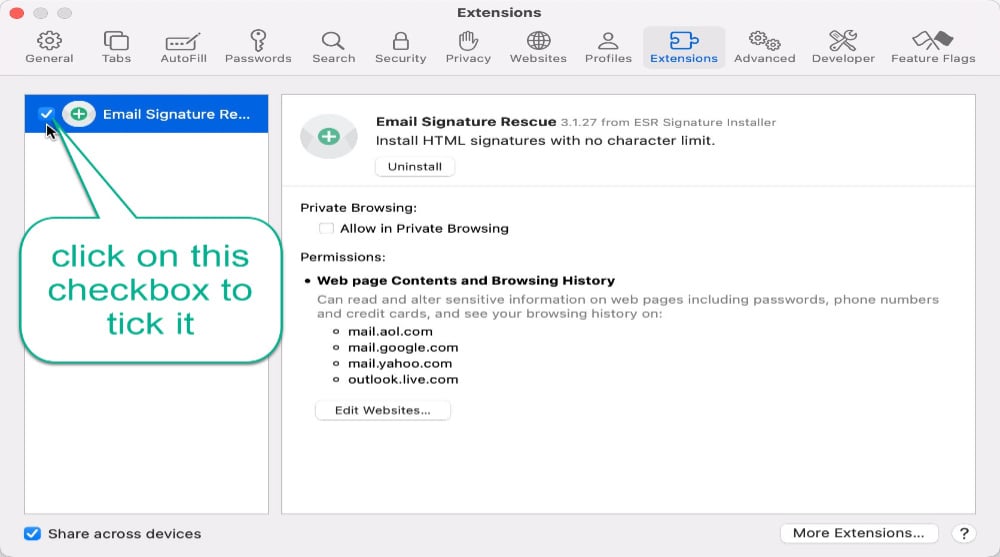The width and height of the screenshot is (1000, 557).
Task: Click Web page Contents and Browsing History heading
Action: (x=466, y=281)
